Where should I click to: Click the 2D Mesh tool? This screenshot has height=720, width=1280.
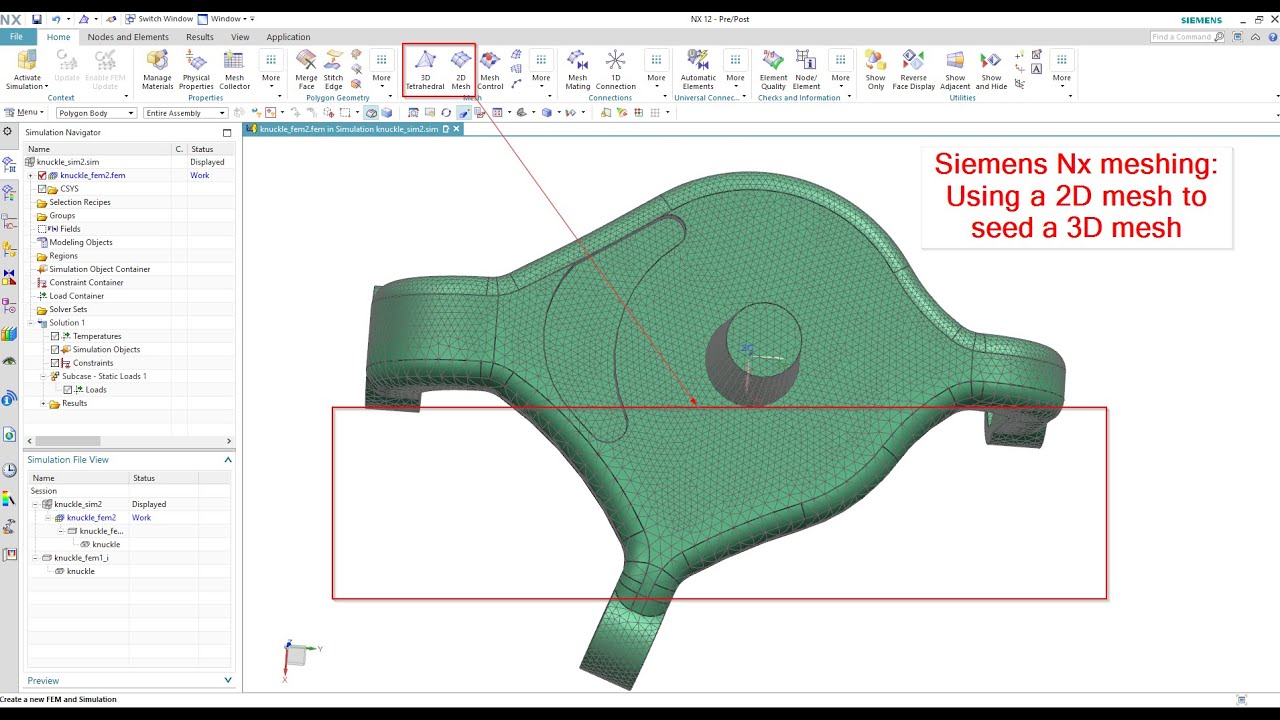tap(461, 69)
